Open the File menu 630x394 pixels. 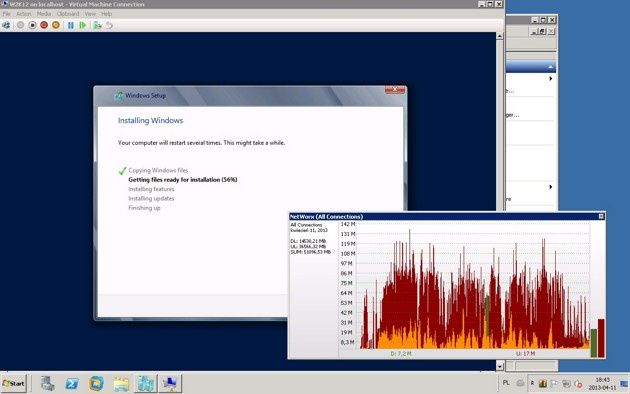tap(6, 14)
